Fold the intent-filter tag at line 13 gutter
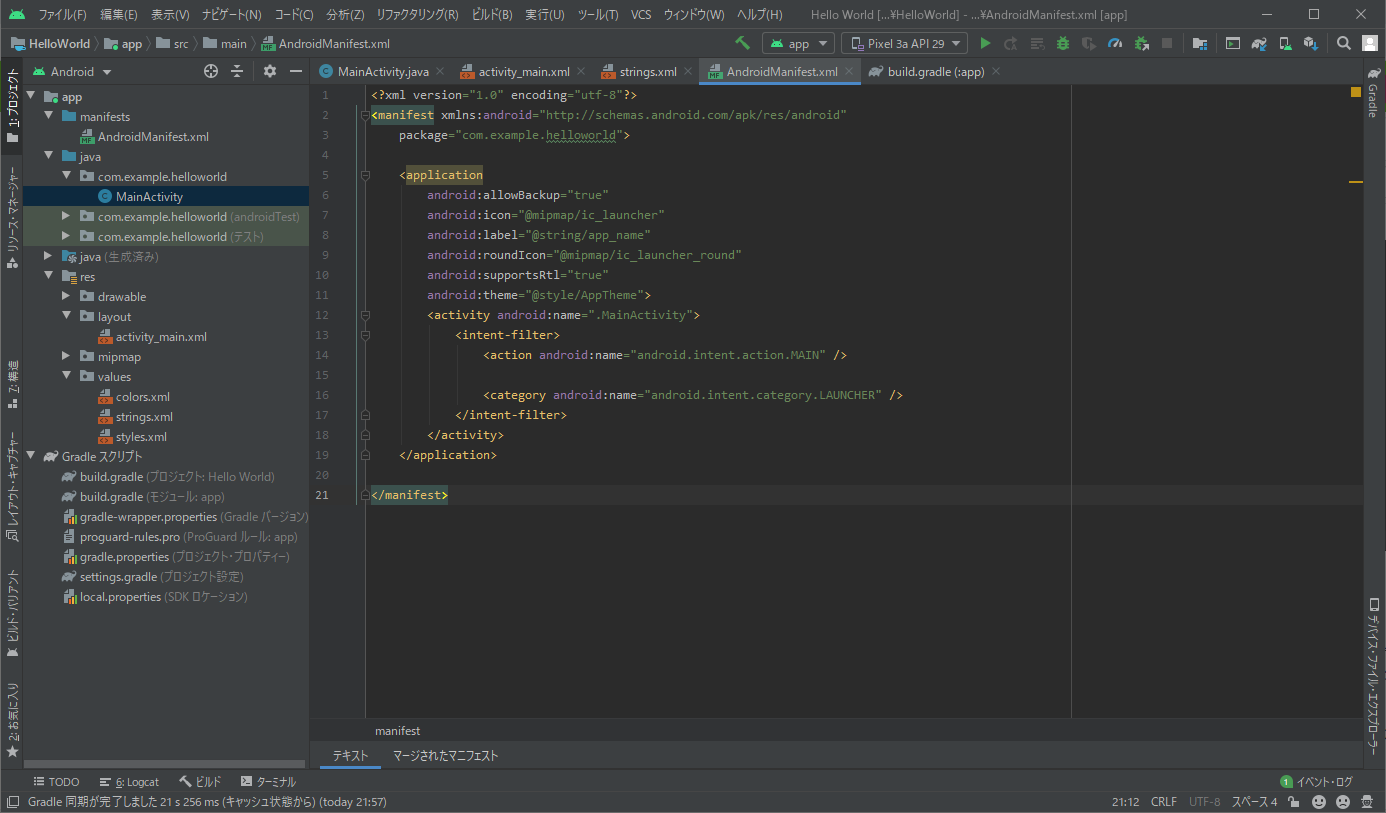This screenshot has height=813, width=1386. pos(364,335)
